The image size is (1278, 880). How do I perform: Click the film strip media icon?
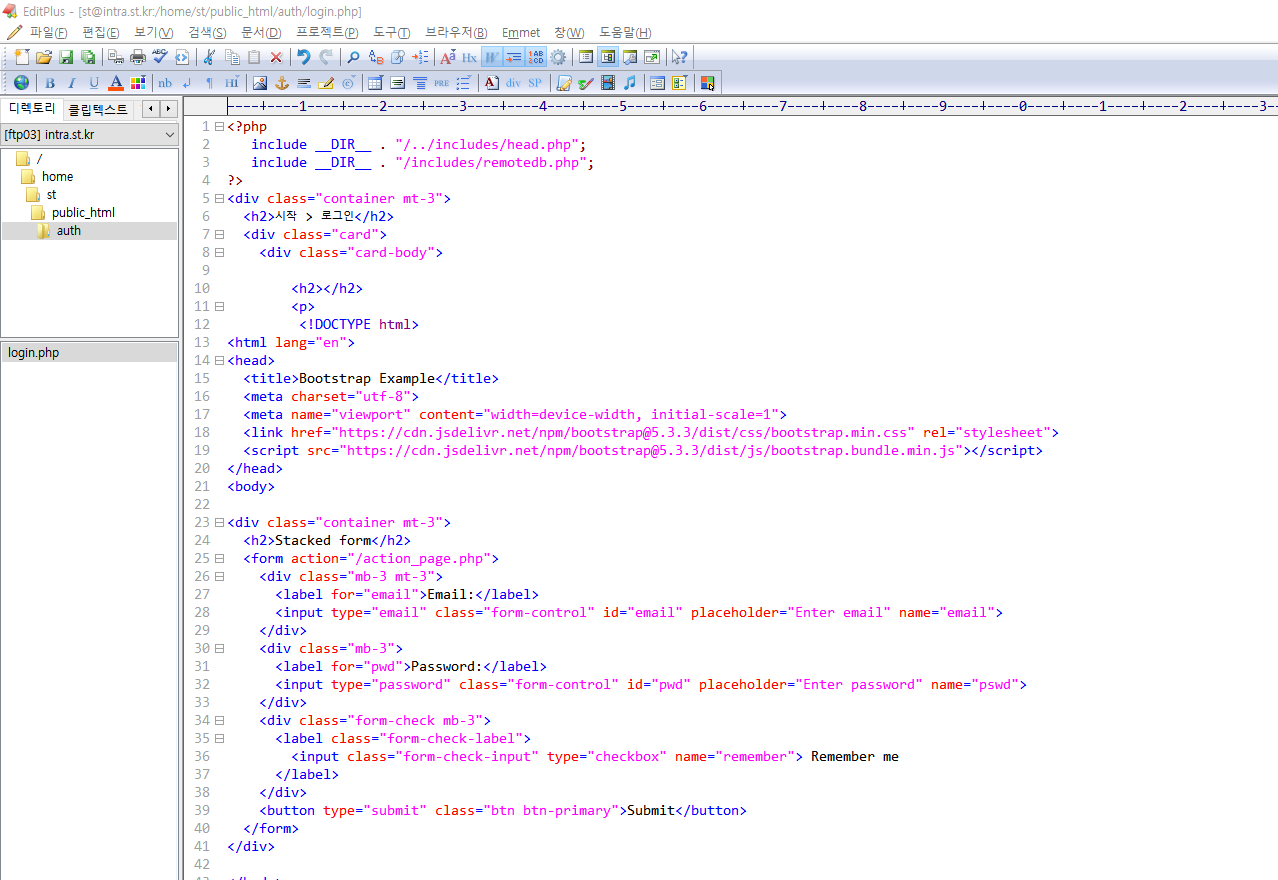(607, 82)
